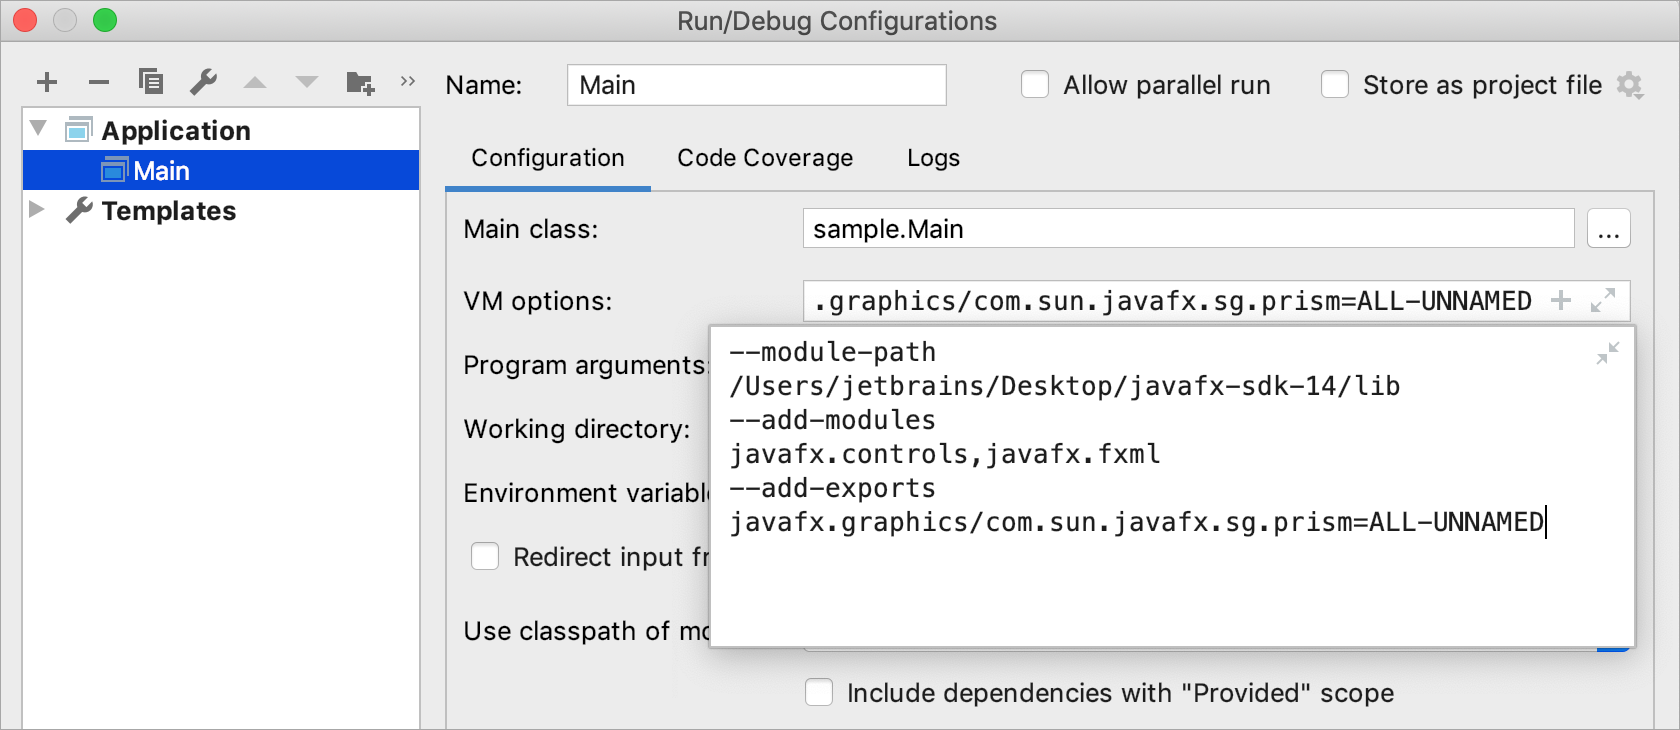Expand the VM options field with the arrows icon

tap(1603, 300)
